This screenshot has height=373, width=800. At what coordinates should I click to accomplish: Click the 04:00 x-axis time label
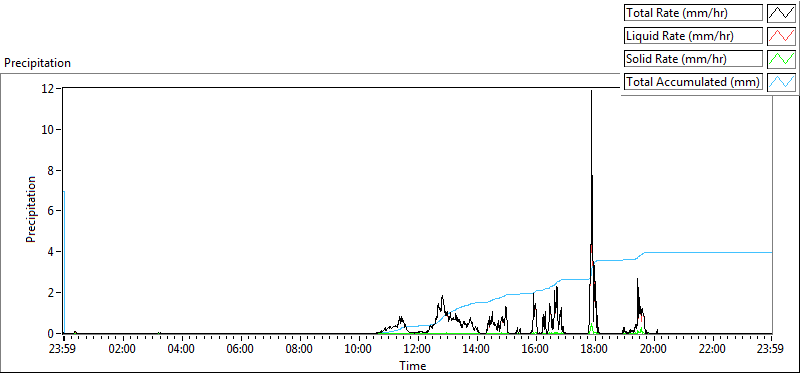coord(182,350)
